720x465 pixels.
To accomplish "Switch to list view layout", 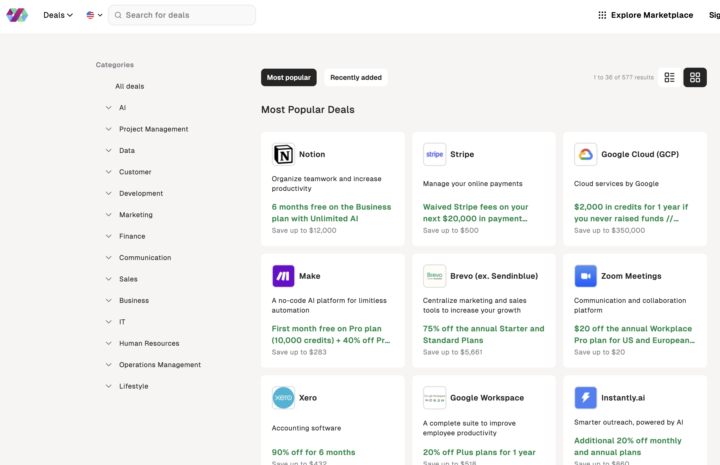I will (x=669, y=78).
